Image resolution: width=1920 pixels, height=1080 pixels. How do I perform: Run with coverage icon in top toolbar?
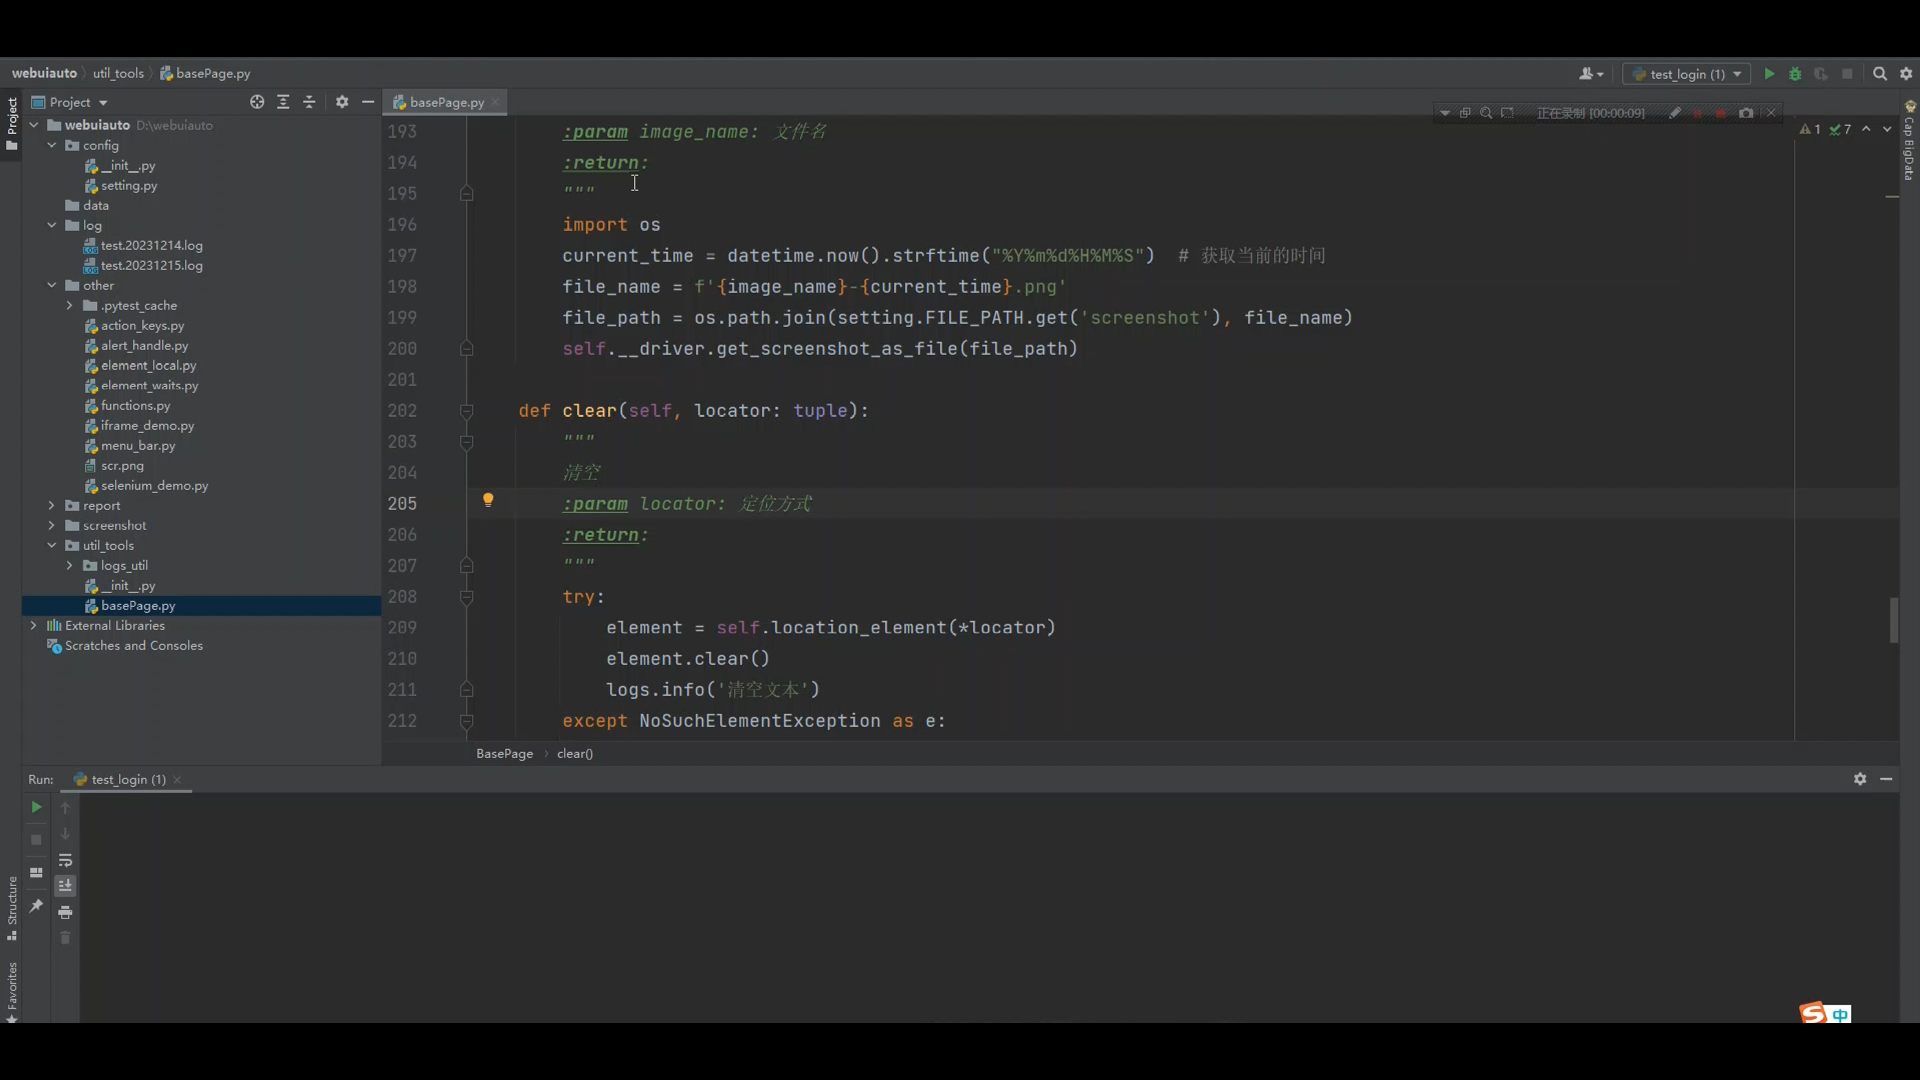point(1821,74)
